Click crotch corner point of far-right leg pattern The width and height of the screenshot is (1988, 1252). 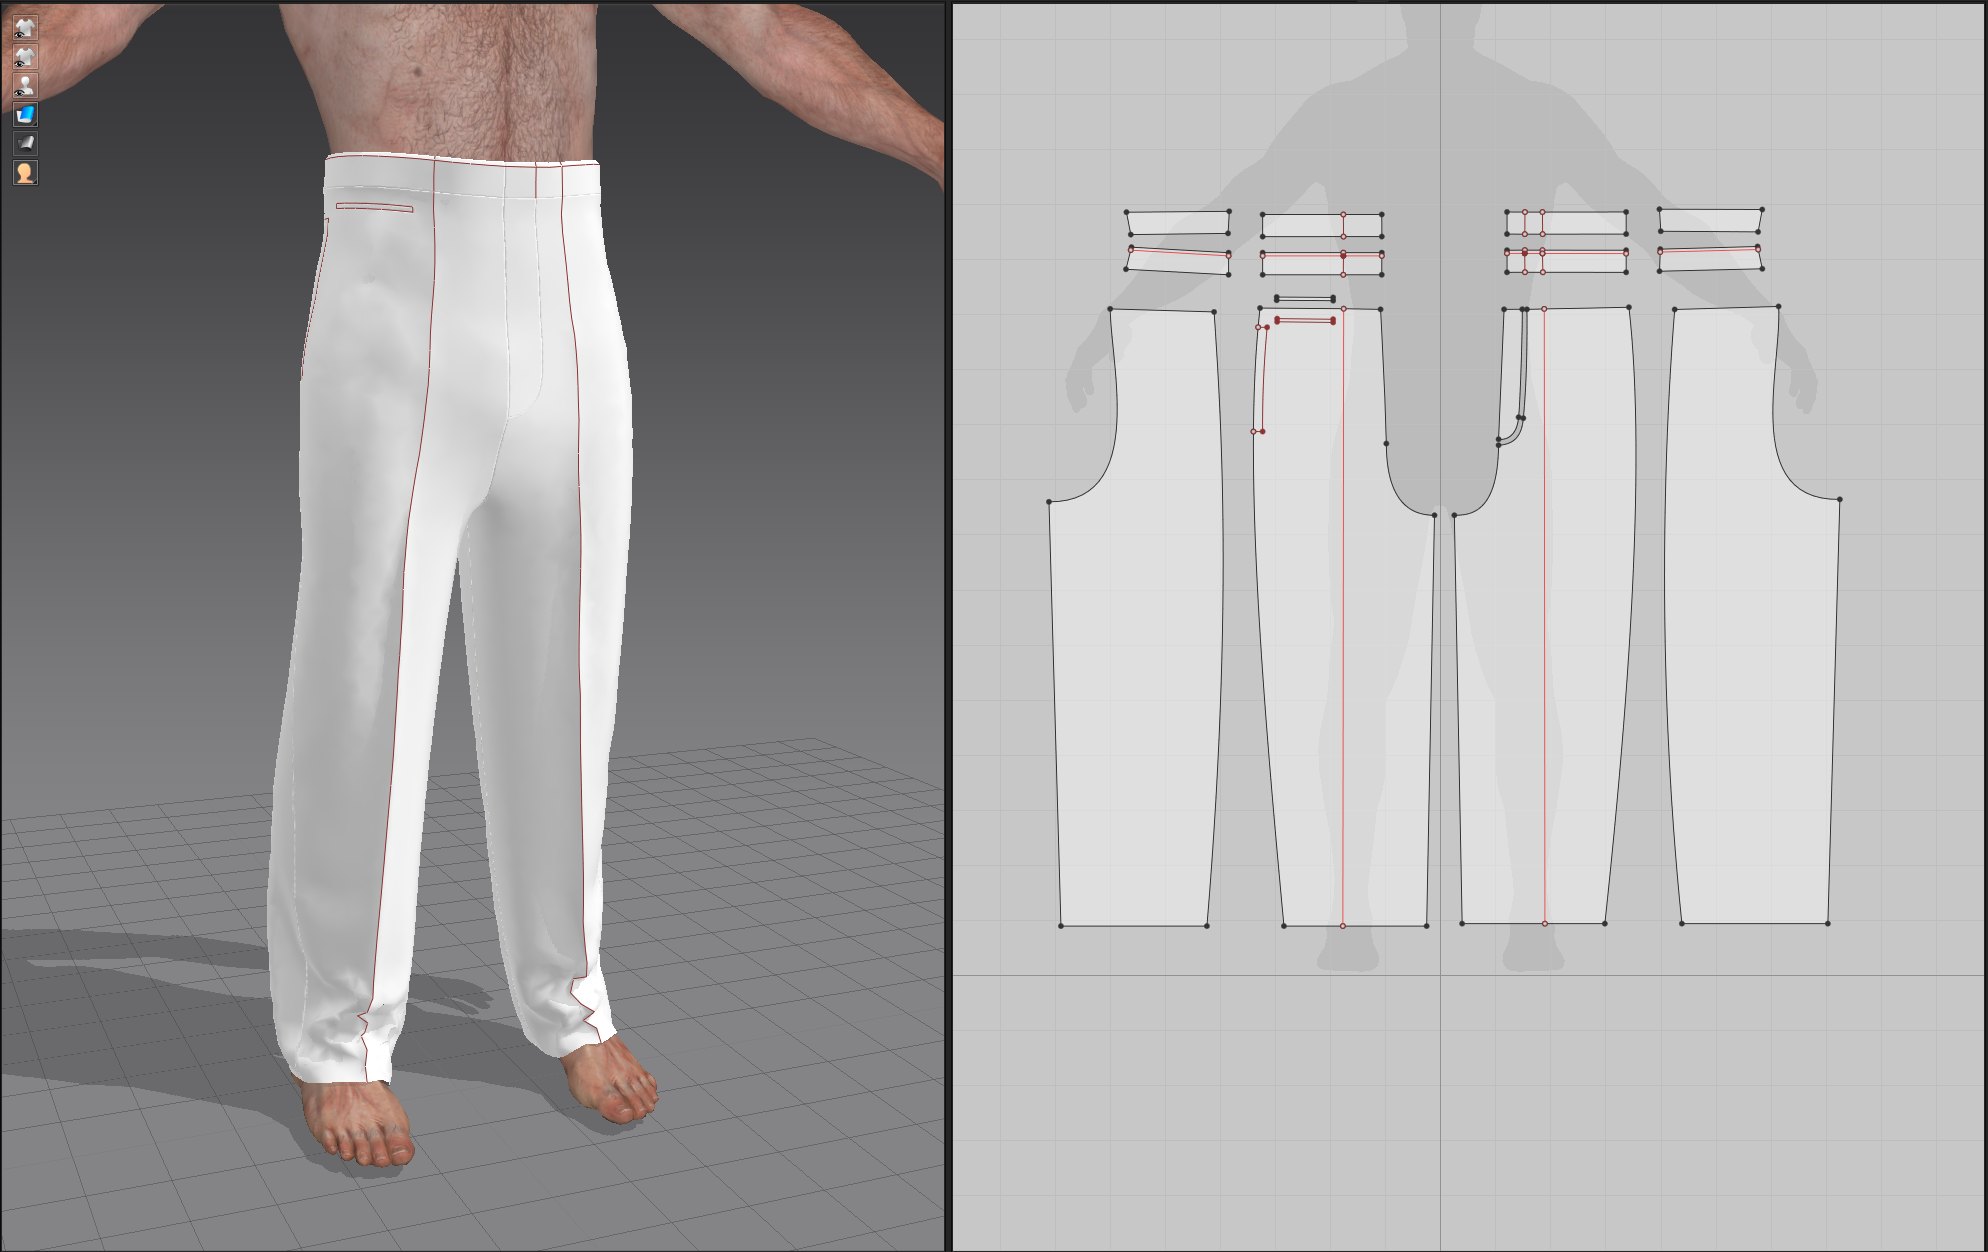coord(1840,499)
